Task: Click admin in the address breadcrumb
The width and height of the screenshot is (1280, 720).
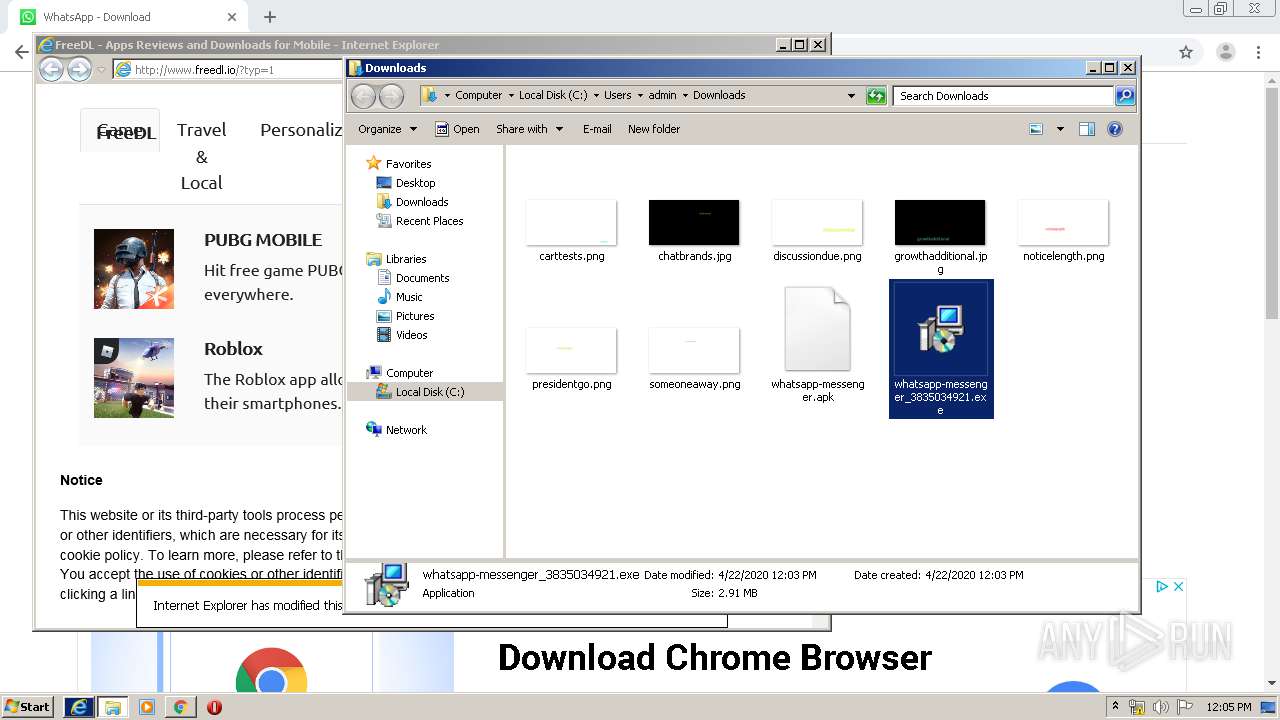Action: point(662,95)
